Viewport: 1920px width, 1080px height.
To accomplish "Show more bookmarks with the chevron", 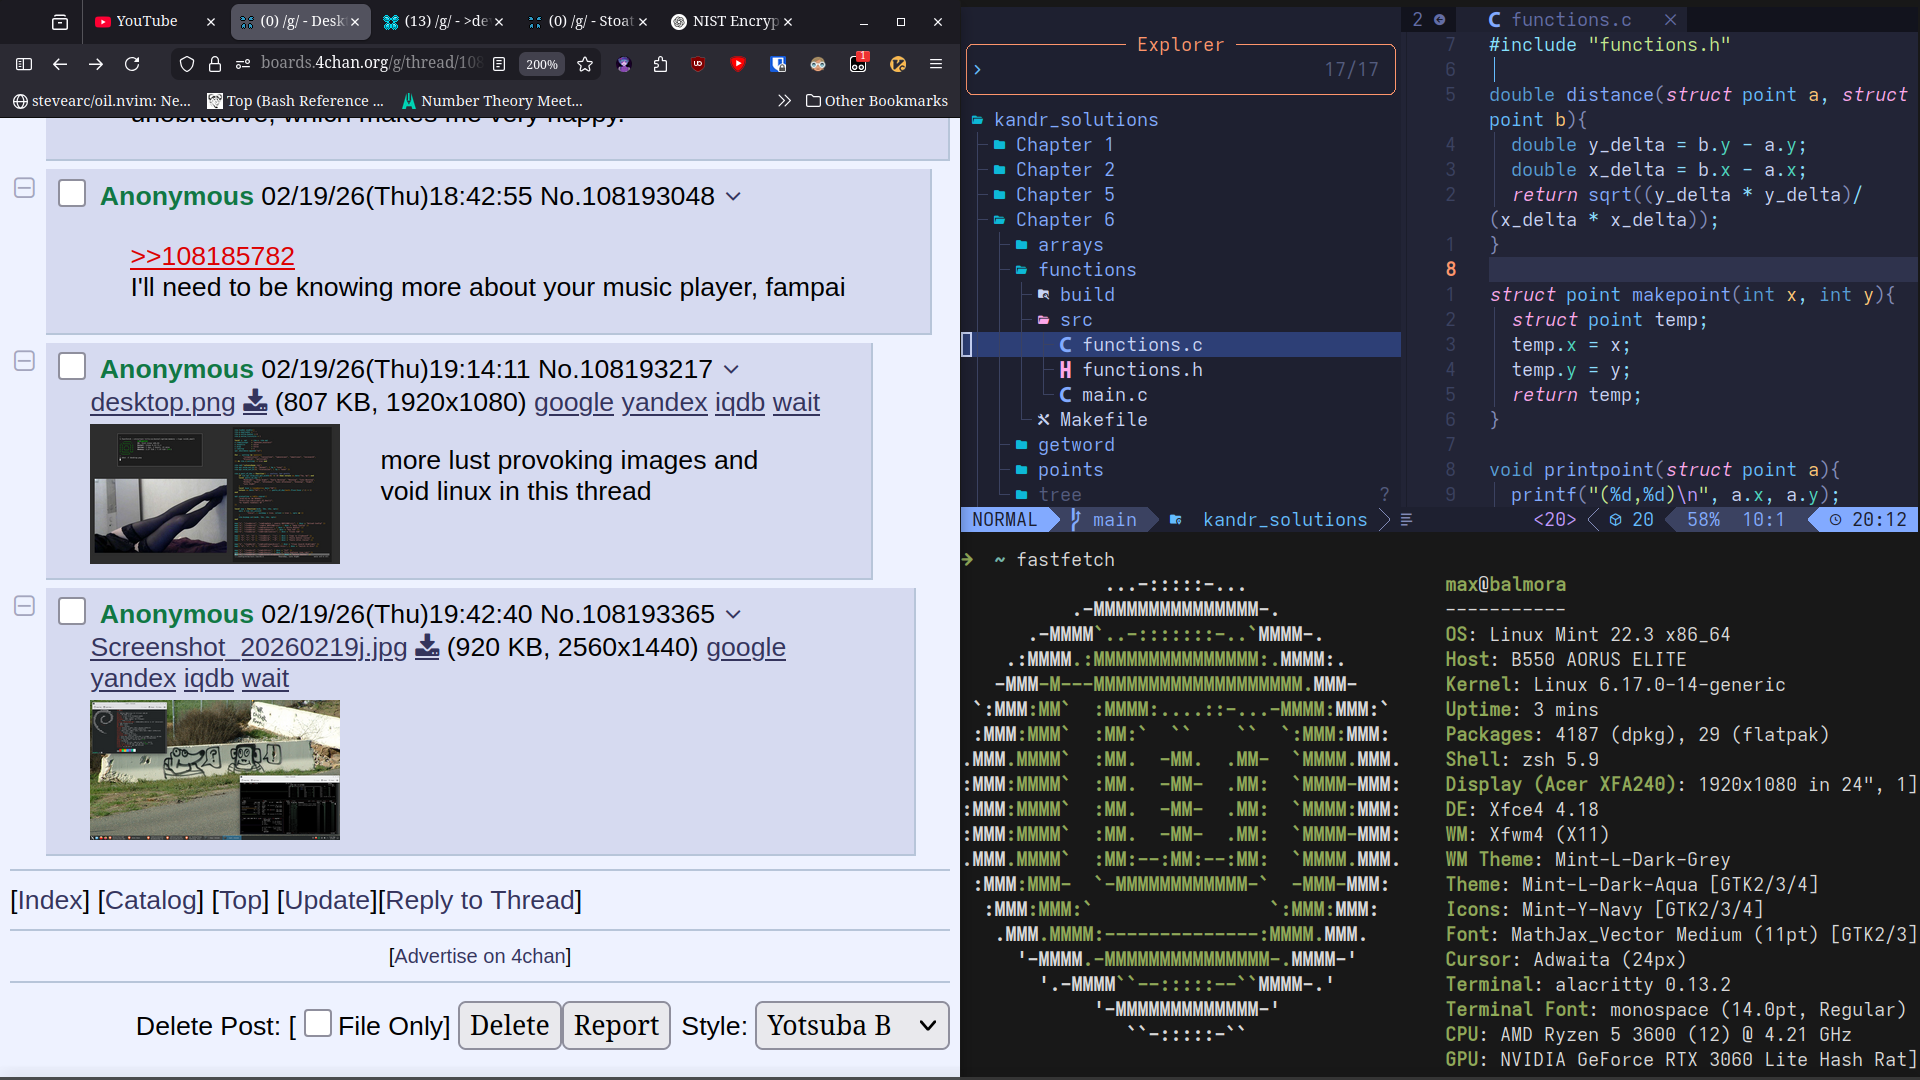I will tap(784, 101).
